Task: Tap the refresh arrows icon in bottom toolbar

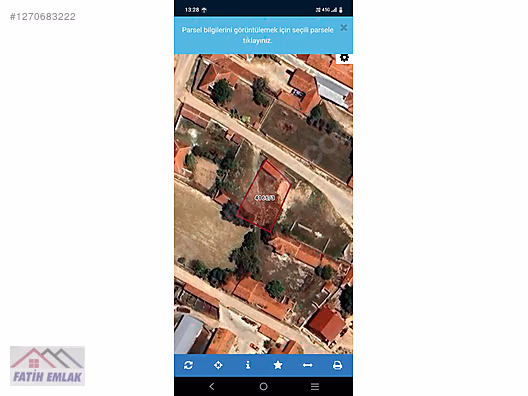Action: [x=188, y=365]
